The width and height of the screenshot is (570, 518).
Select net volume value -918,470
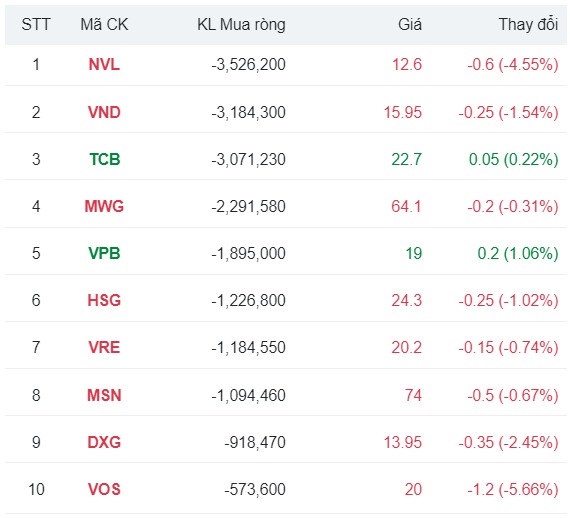(x=255, y=443)
